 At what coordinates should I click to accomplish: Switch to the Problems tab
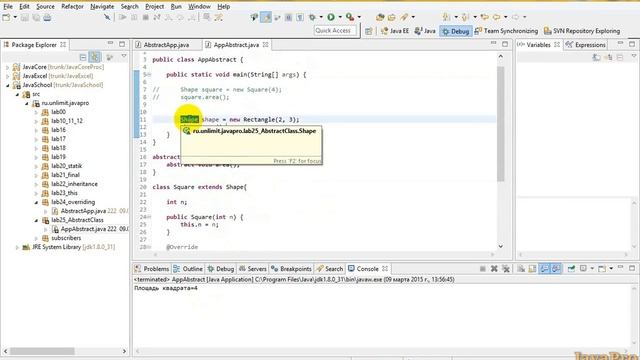click(x=152, y=269)
